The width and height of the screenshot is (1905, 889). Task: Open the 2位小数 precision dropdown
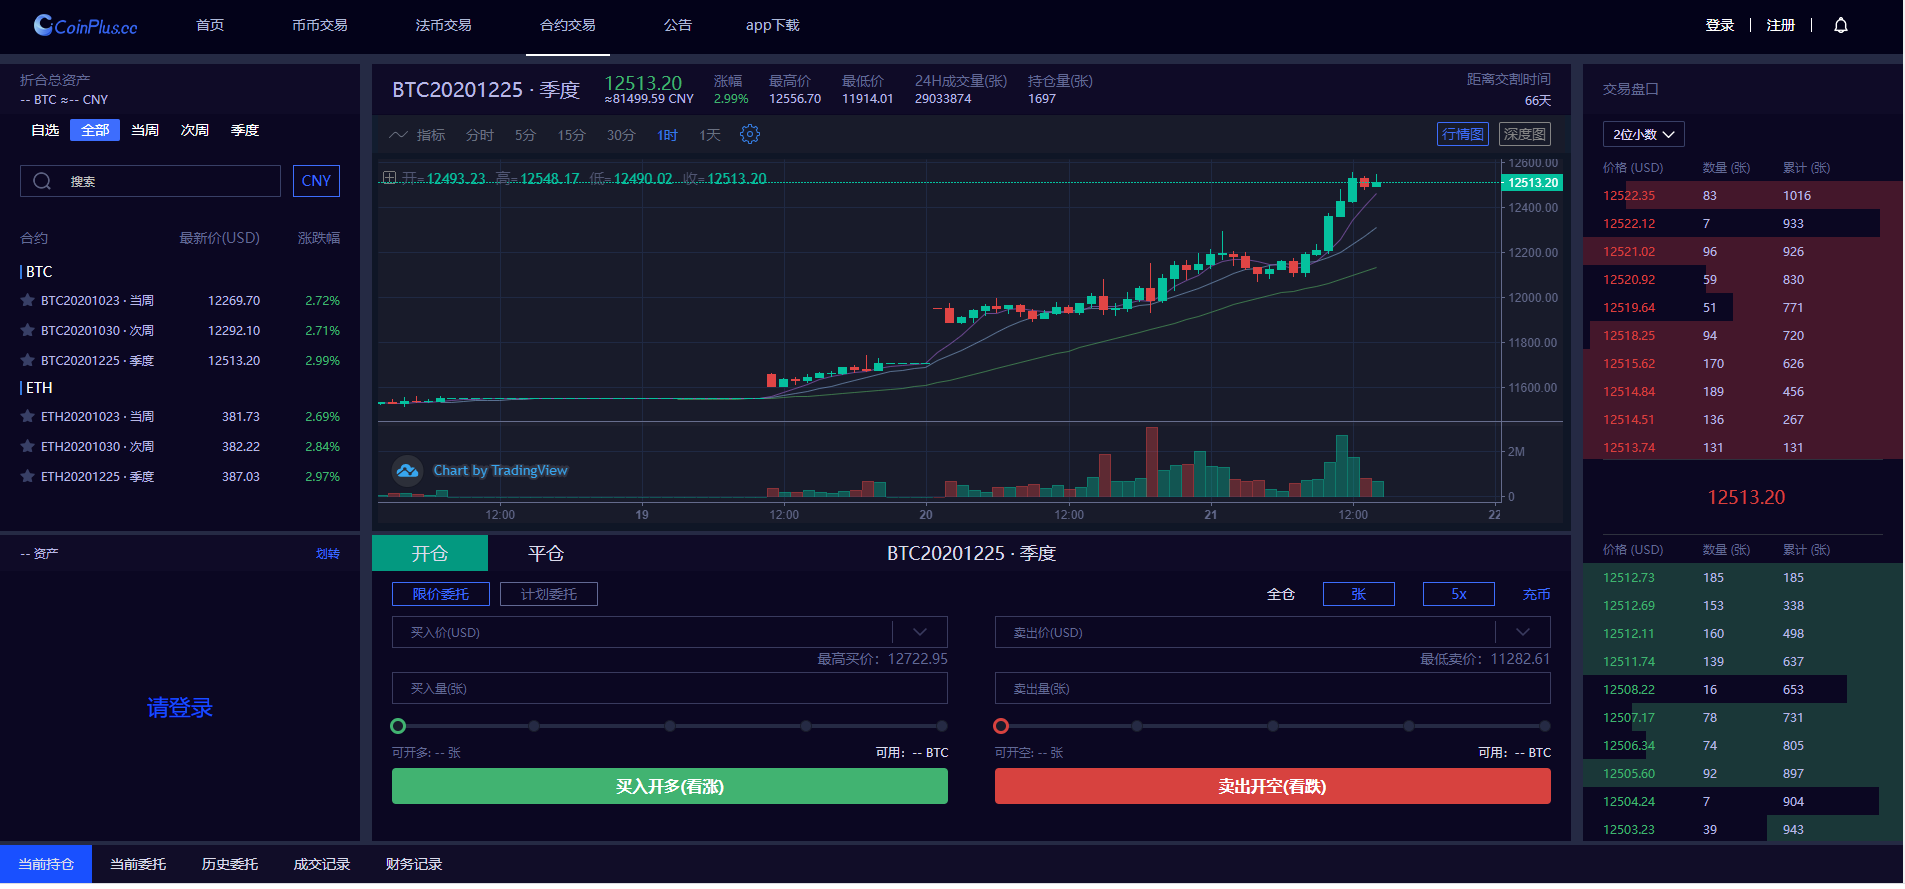tap(1644, 134)
